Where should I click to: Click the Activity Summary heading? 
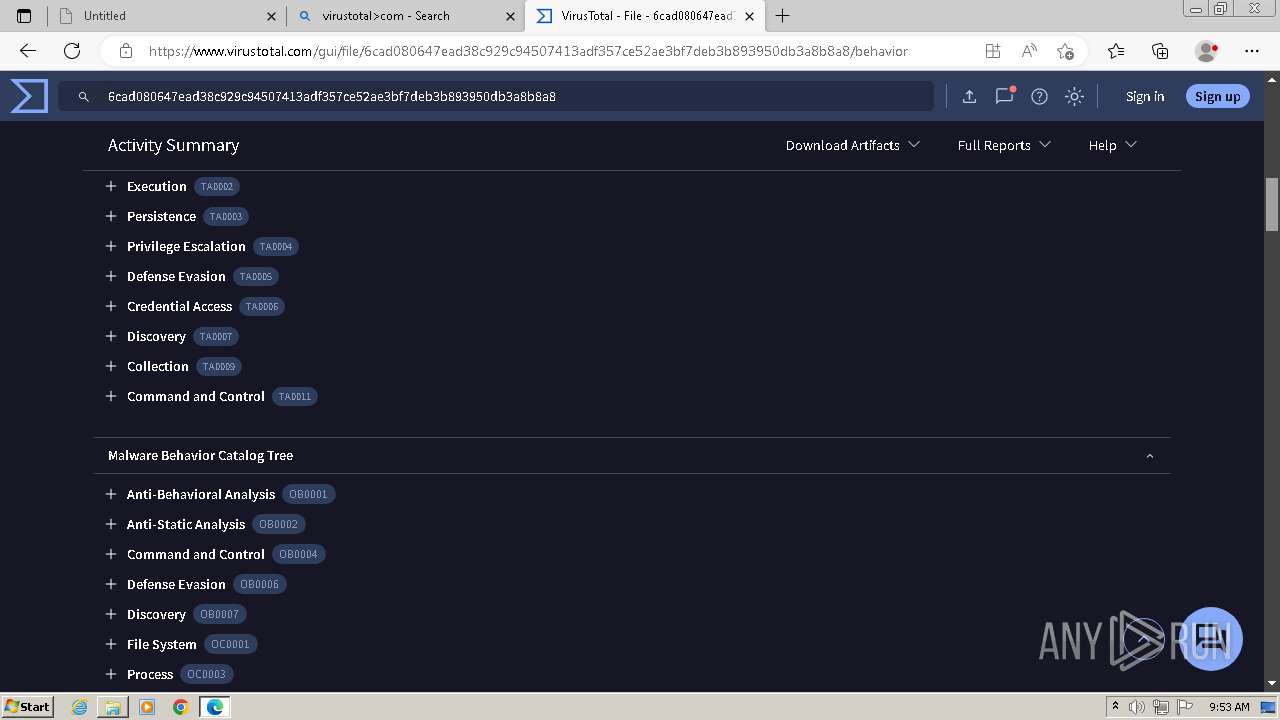173,145
